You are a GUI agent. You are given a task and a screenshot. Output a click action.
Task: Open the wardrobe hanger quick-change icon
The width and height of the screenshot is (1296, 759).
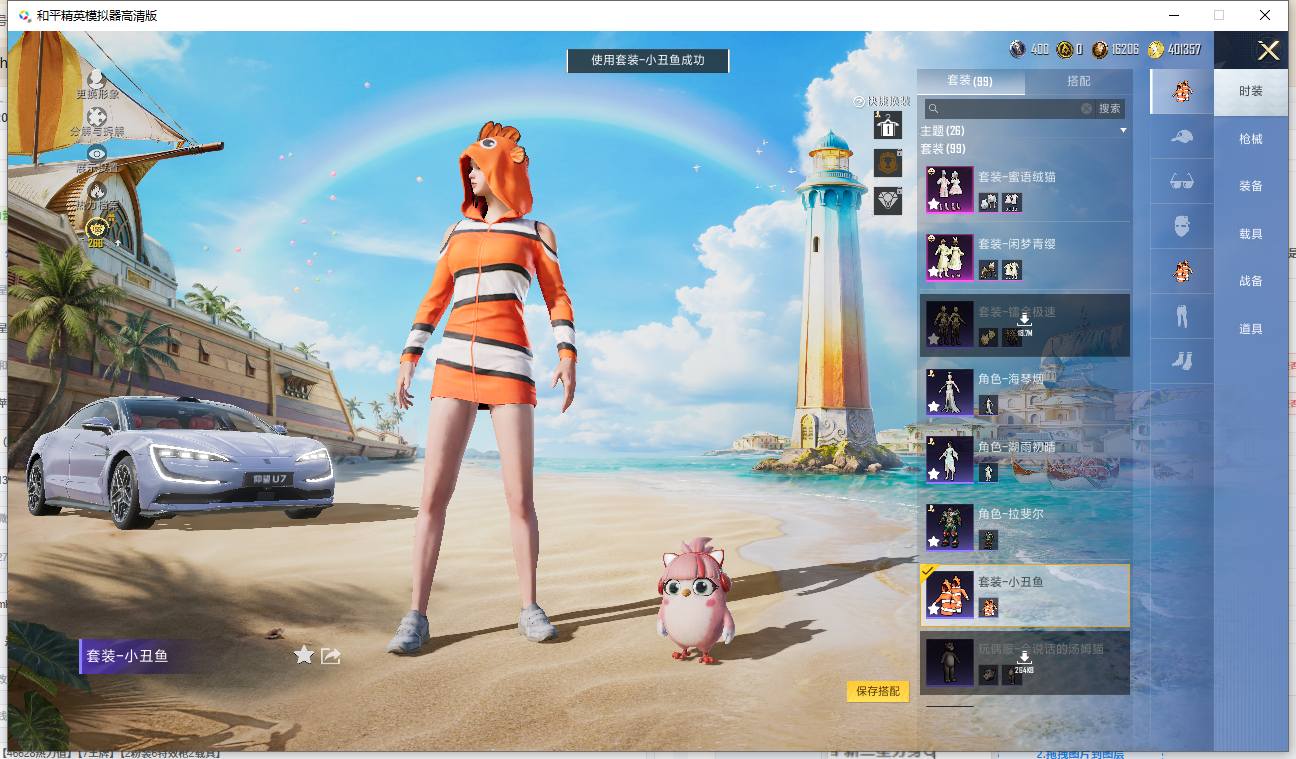coord(888,125)
